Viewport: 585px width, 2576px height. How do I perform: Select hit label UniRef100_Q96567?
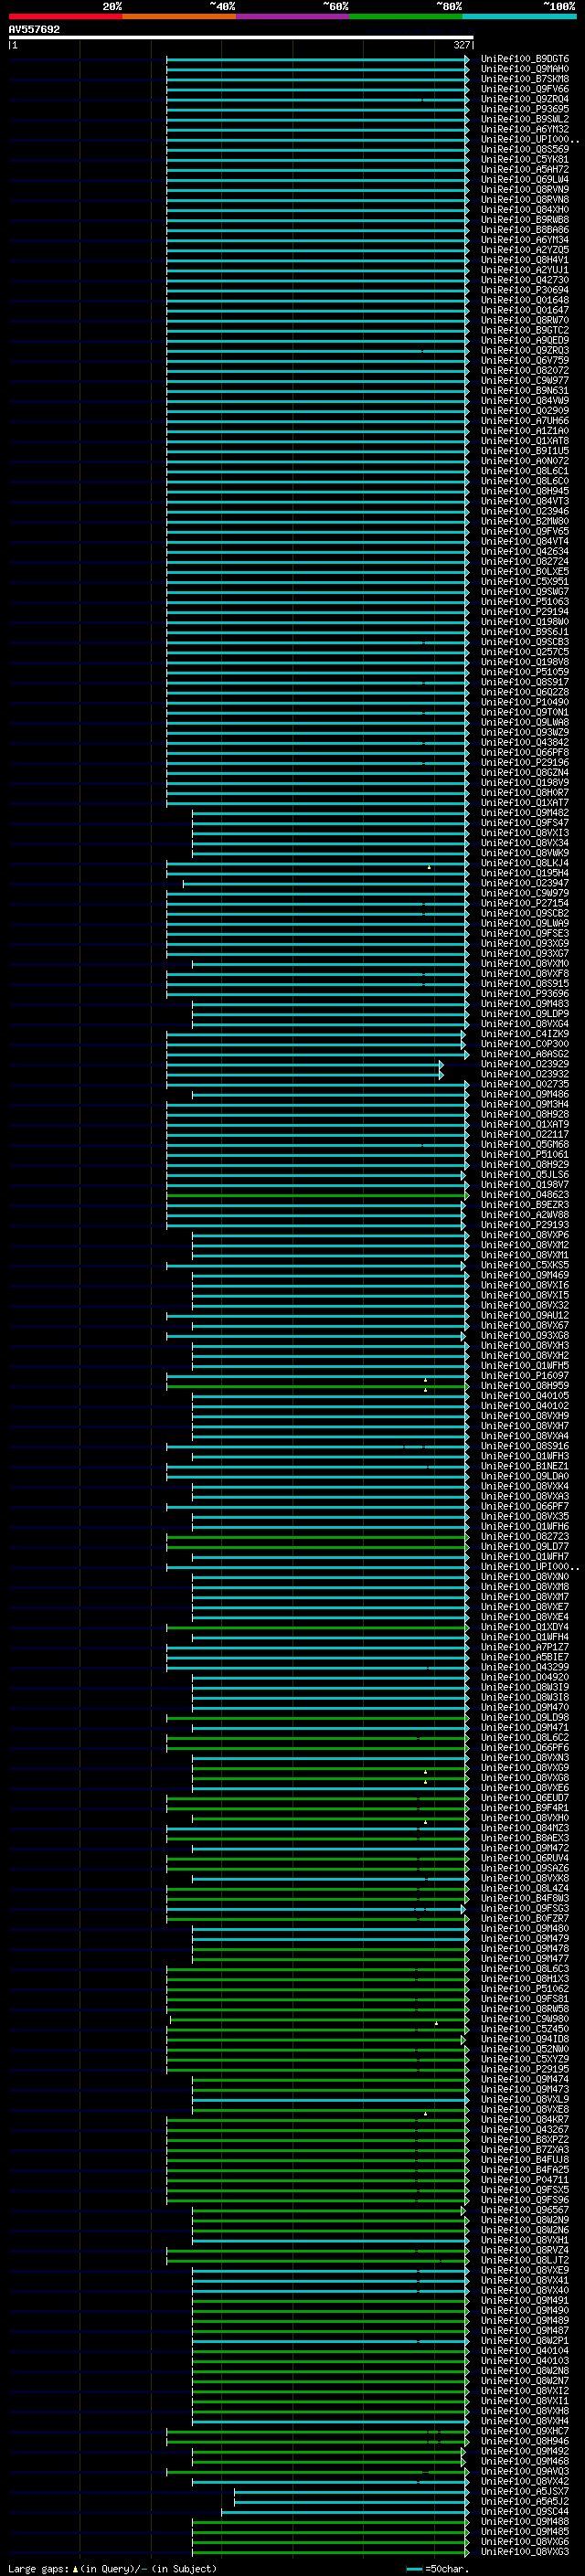click(525, 2210)
